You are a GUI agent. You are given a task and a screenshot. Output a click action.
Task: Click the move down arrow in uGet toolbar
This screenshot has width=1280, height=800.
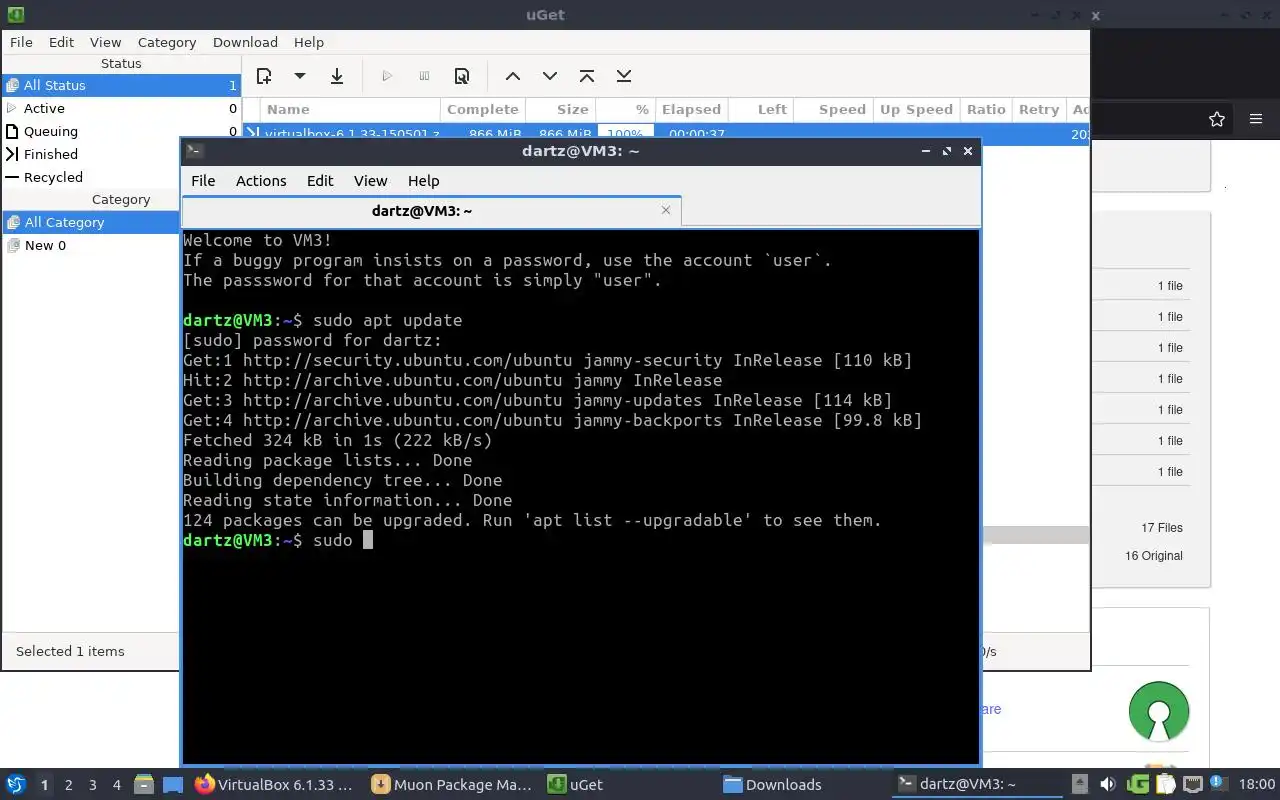[x=549, y=76]
